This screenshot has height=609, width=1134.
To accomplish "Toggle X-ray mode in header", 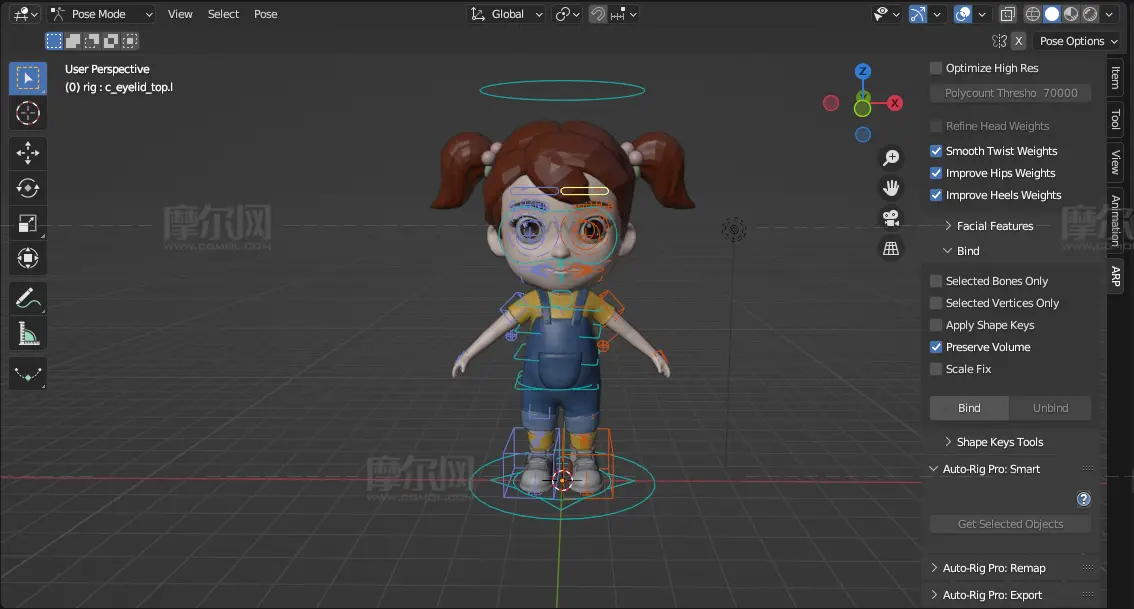I will (1007, 14).
